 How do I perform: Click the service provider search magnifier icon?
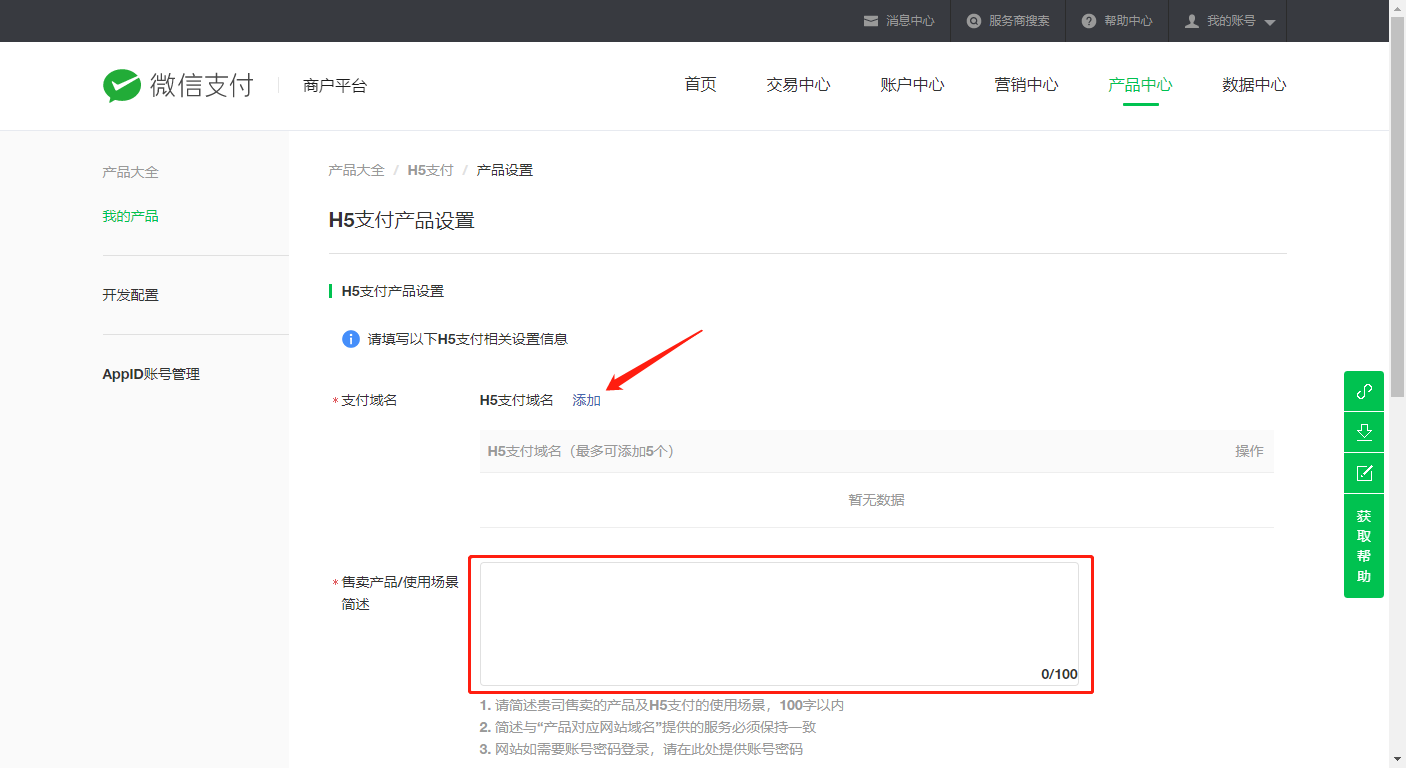click(974, 21)
